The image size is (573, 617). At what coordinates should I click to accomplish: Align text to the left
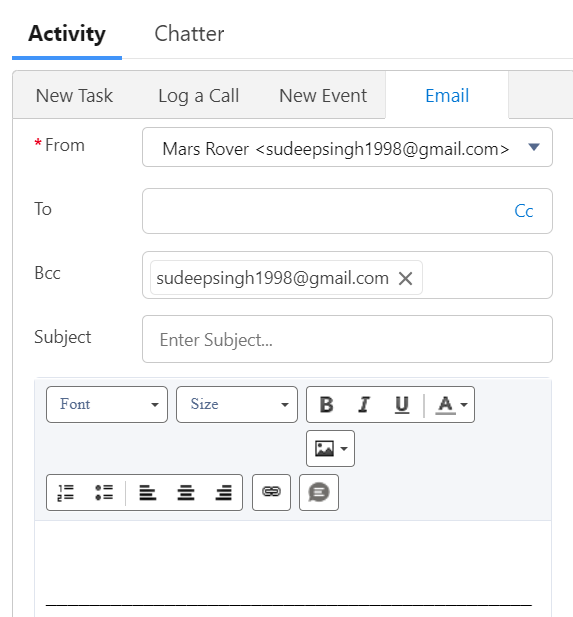(148, 492)
